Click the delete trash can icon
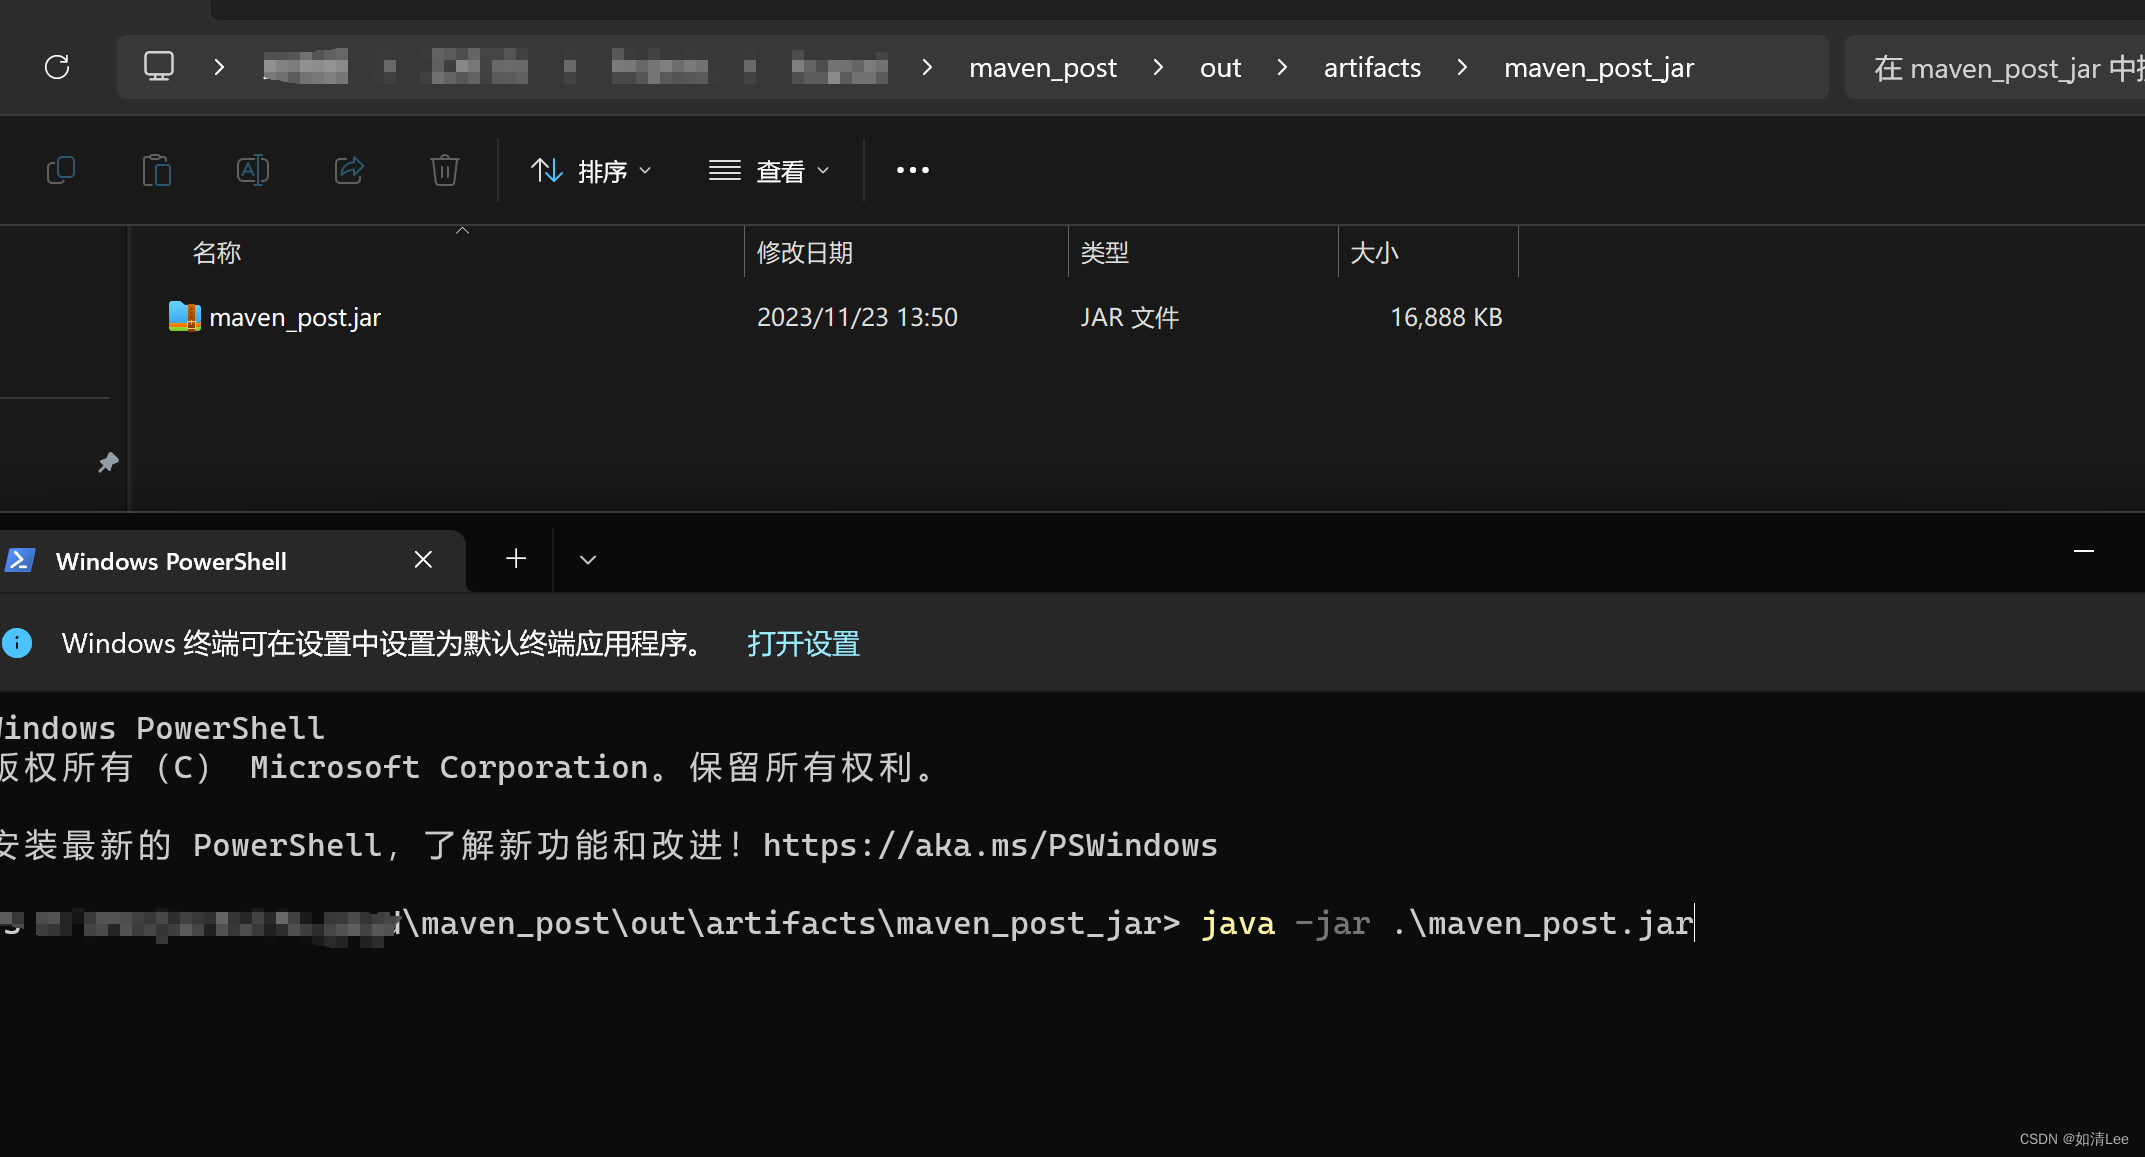2145x1157 pixels. tap(445, 170)
